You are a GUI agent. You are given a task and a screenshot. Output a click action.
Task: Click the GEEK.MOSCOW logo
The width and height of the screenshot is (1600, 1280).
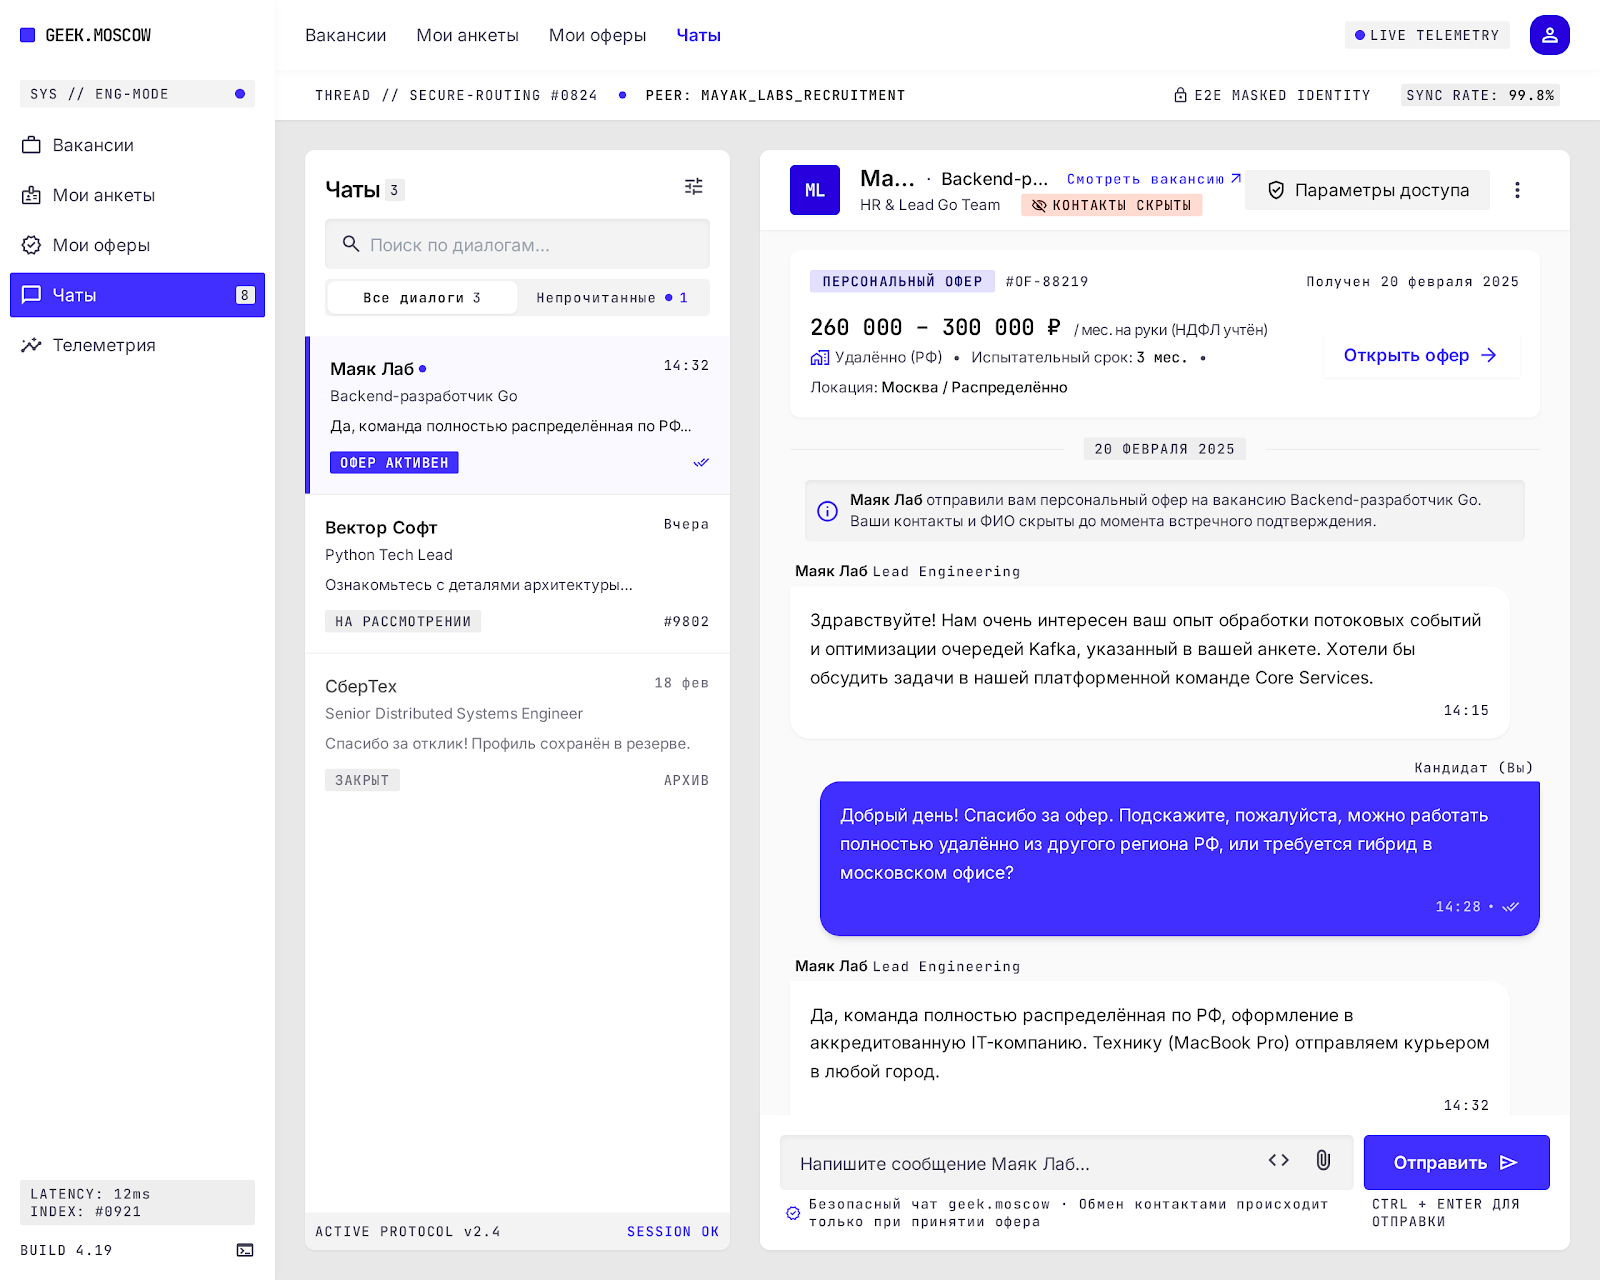tap(86, 35)
